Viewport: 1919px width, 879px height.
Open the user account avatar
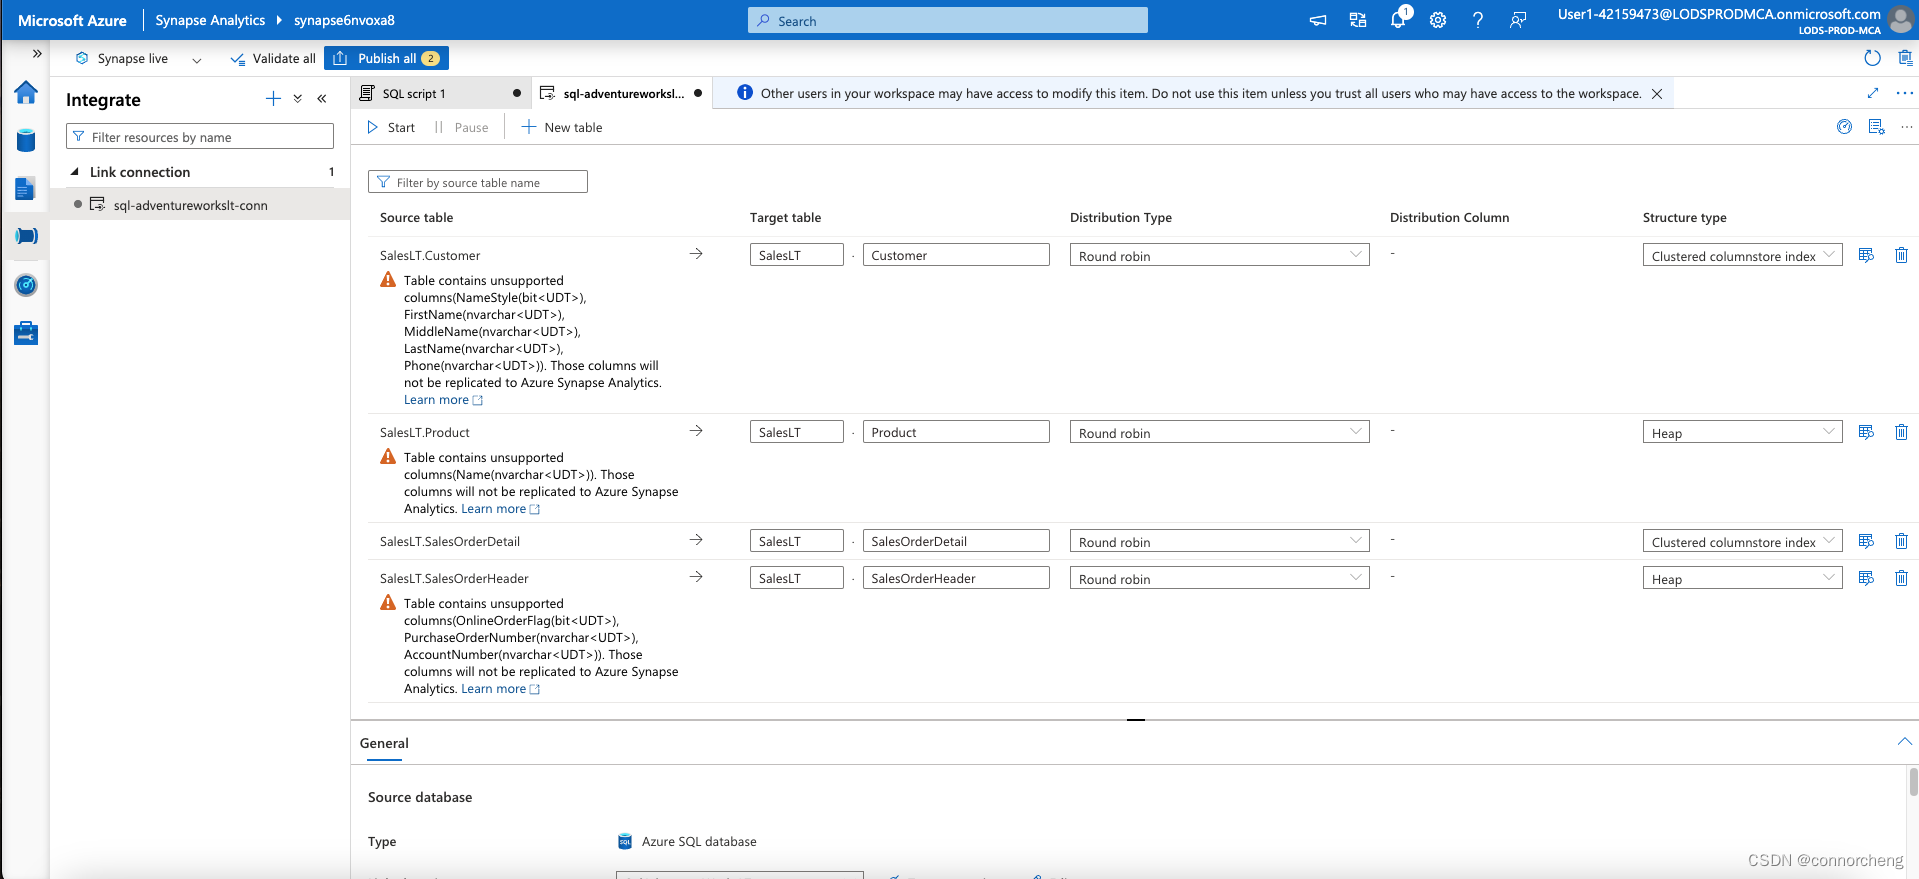click(1901, 20)
